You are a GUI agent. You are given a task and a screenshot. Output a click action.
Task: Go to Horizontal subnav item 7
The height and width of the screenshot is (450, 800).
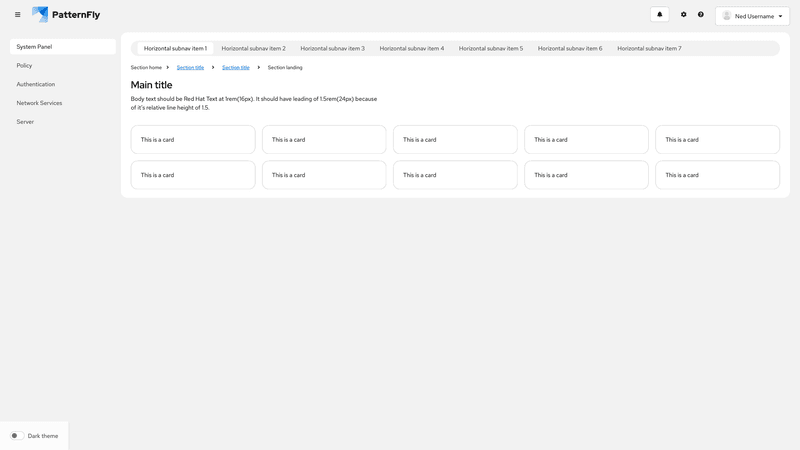pos(649,48)
